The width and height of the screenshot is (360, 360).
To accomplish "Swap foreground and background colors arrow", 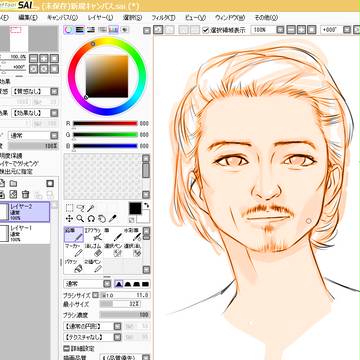I will [x=146, y=206].
